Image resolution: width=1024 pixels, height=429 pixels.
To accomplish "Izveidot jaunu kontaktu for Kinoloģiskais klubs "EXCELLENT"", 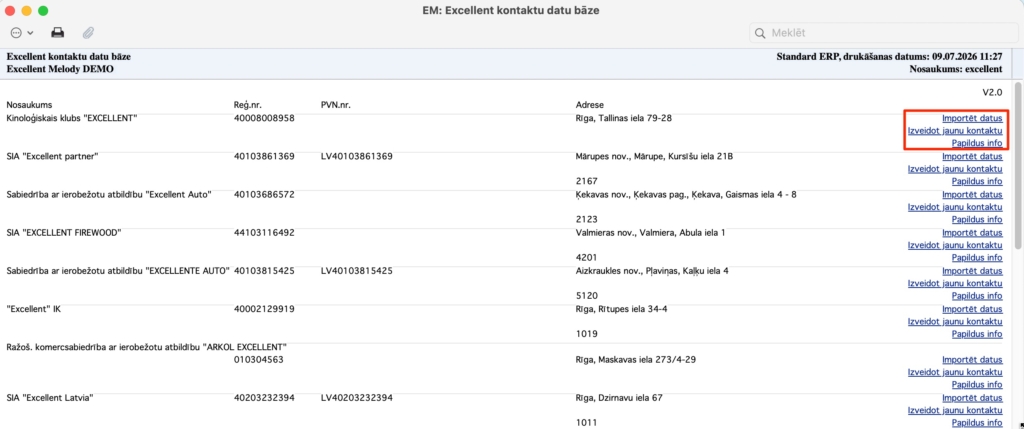I will (x=955, y=131).
